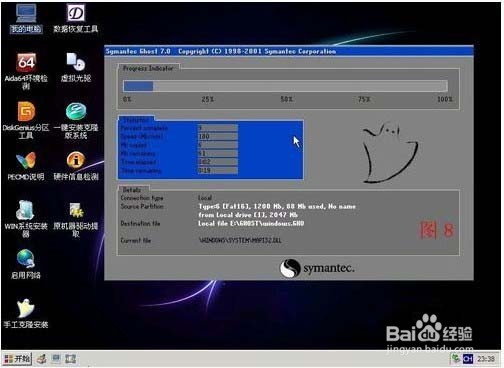
Task: Launch the DiskGenius partition tool icon
Action: point(26,120)
